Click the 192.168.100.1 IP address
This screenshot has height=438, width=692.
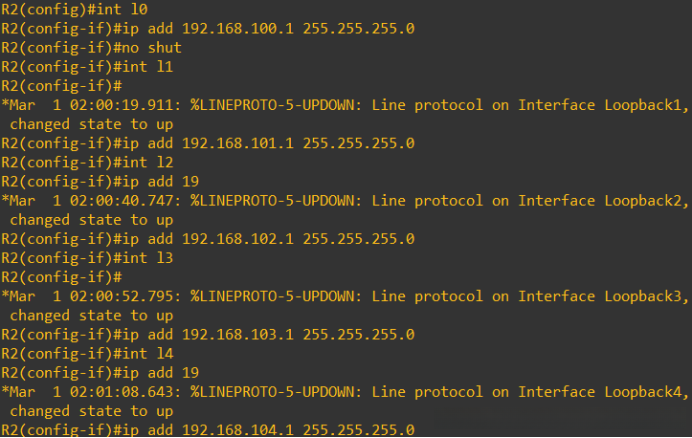(x=237, y=29)
